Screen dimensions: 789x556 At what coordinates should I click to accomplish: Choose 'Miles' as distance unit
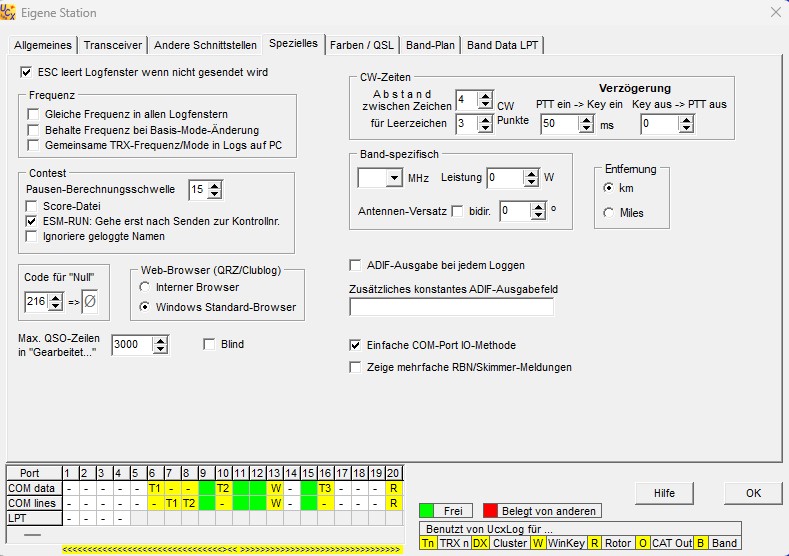pyautogui.click(x=609, y=212)
